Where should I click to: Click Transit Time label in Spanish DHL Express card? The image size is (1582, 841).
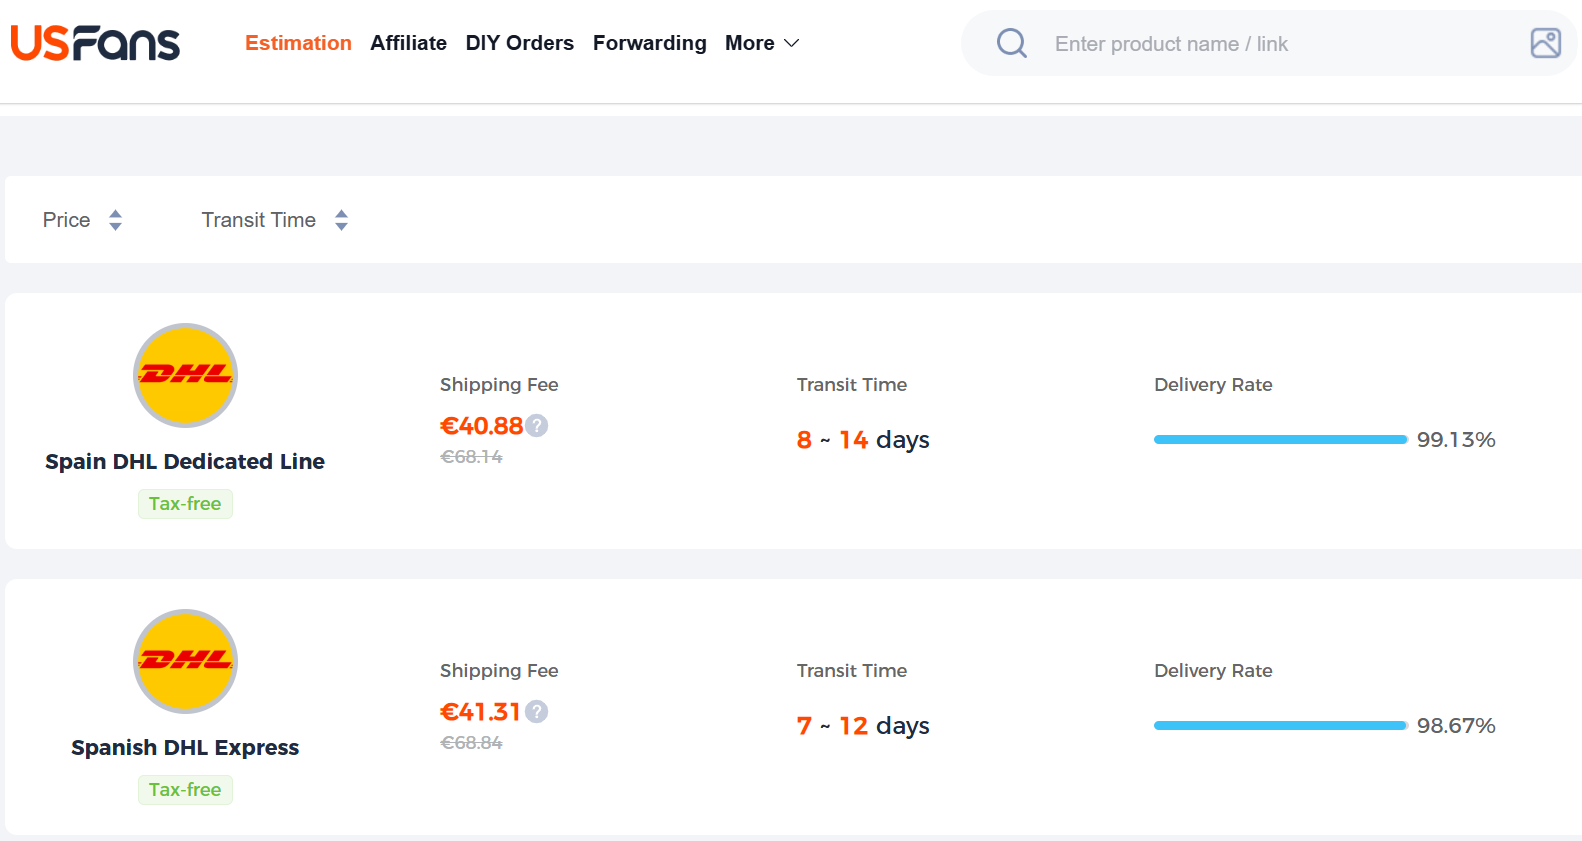852,671
